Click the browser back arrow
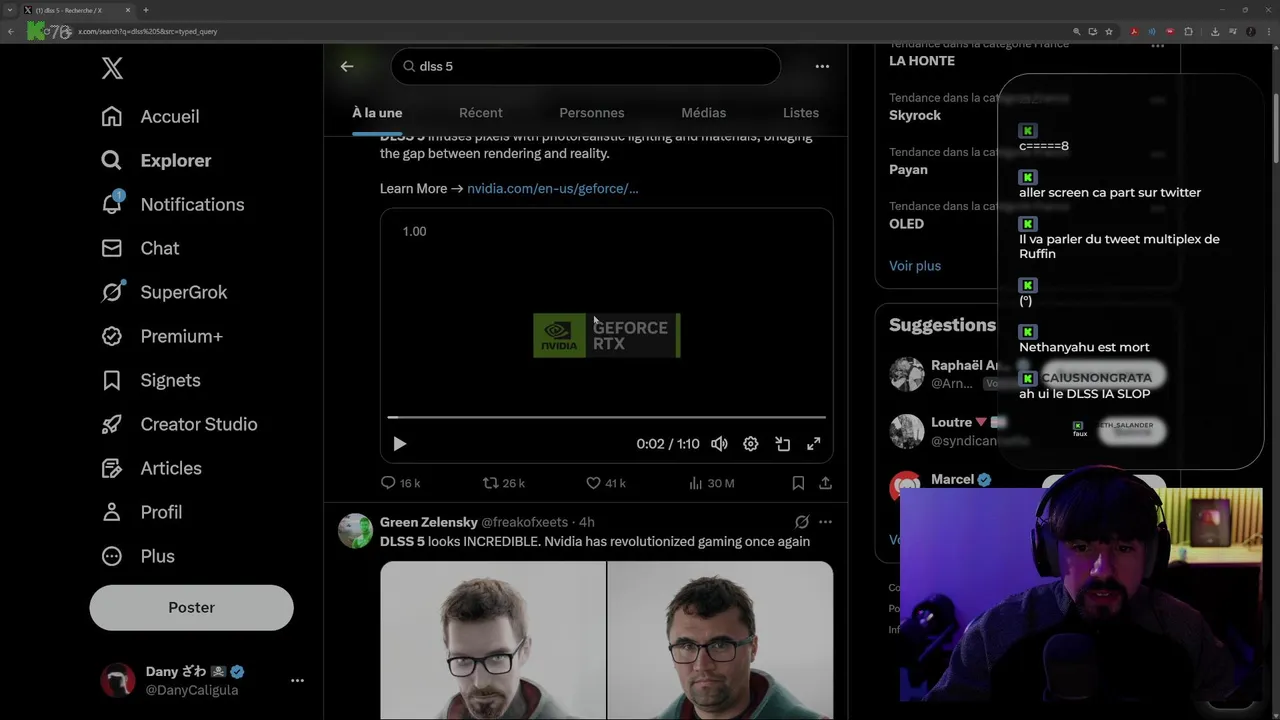The height and width of the screenshot is (720, 1280). point(10,31)
